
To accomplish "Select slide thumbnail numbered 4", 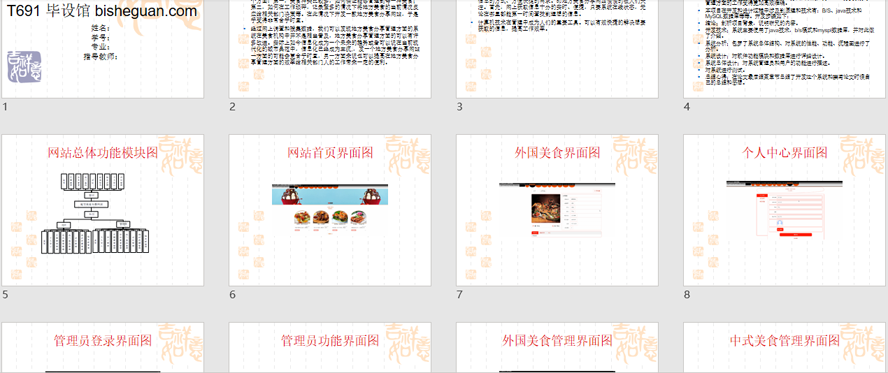I will [785, 49].
